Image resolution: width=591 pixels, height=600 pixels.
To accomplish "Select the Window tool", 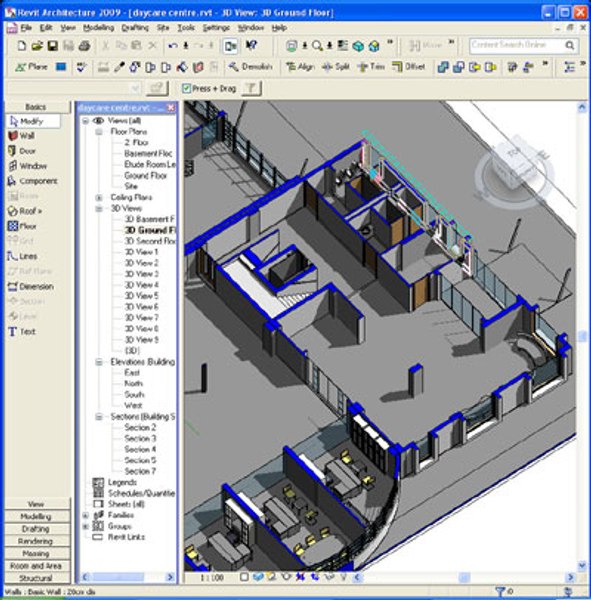I will click(x=28, y=166).
